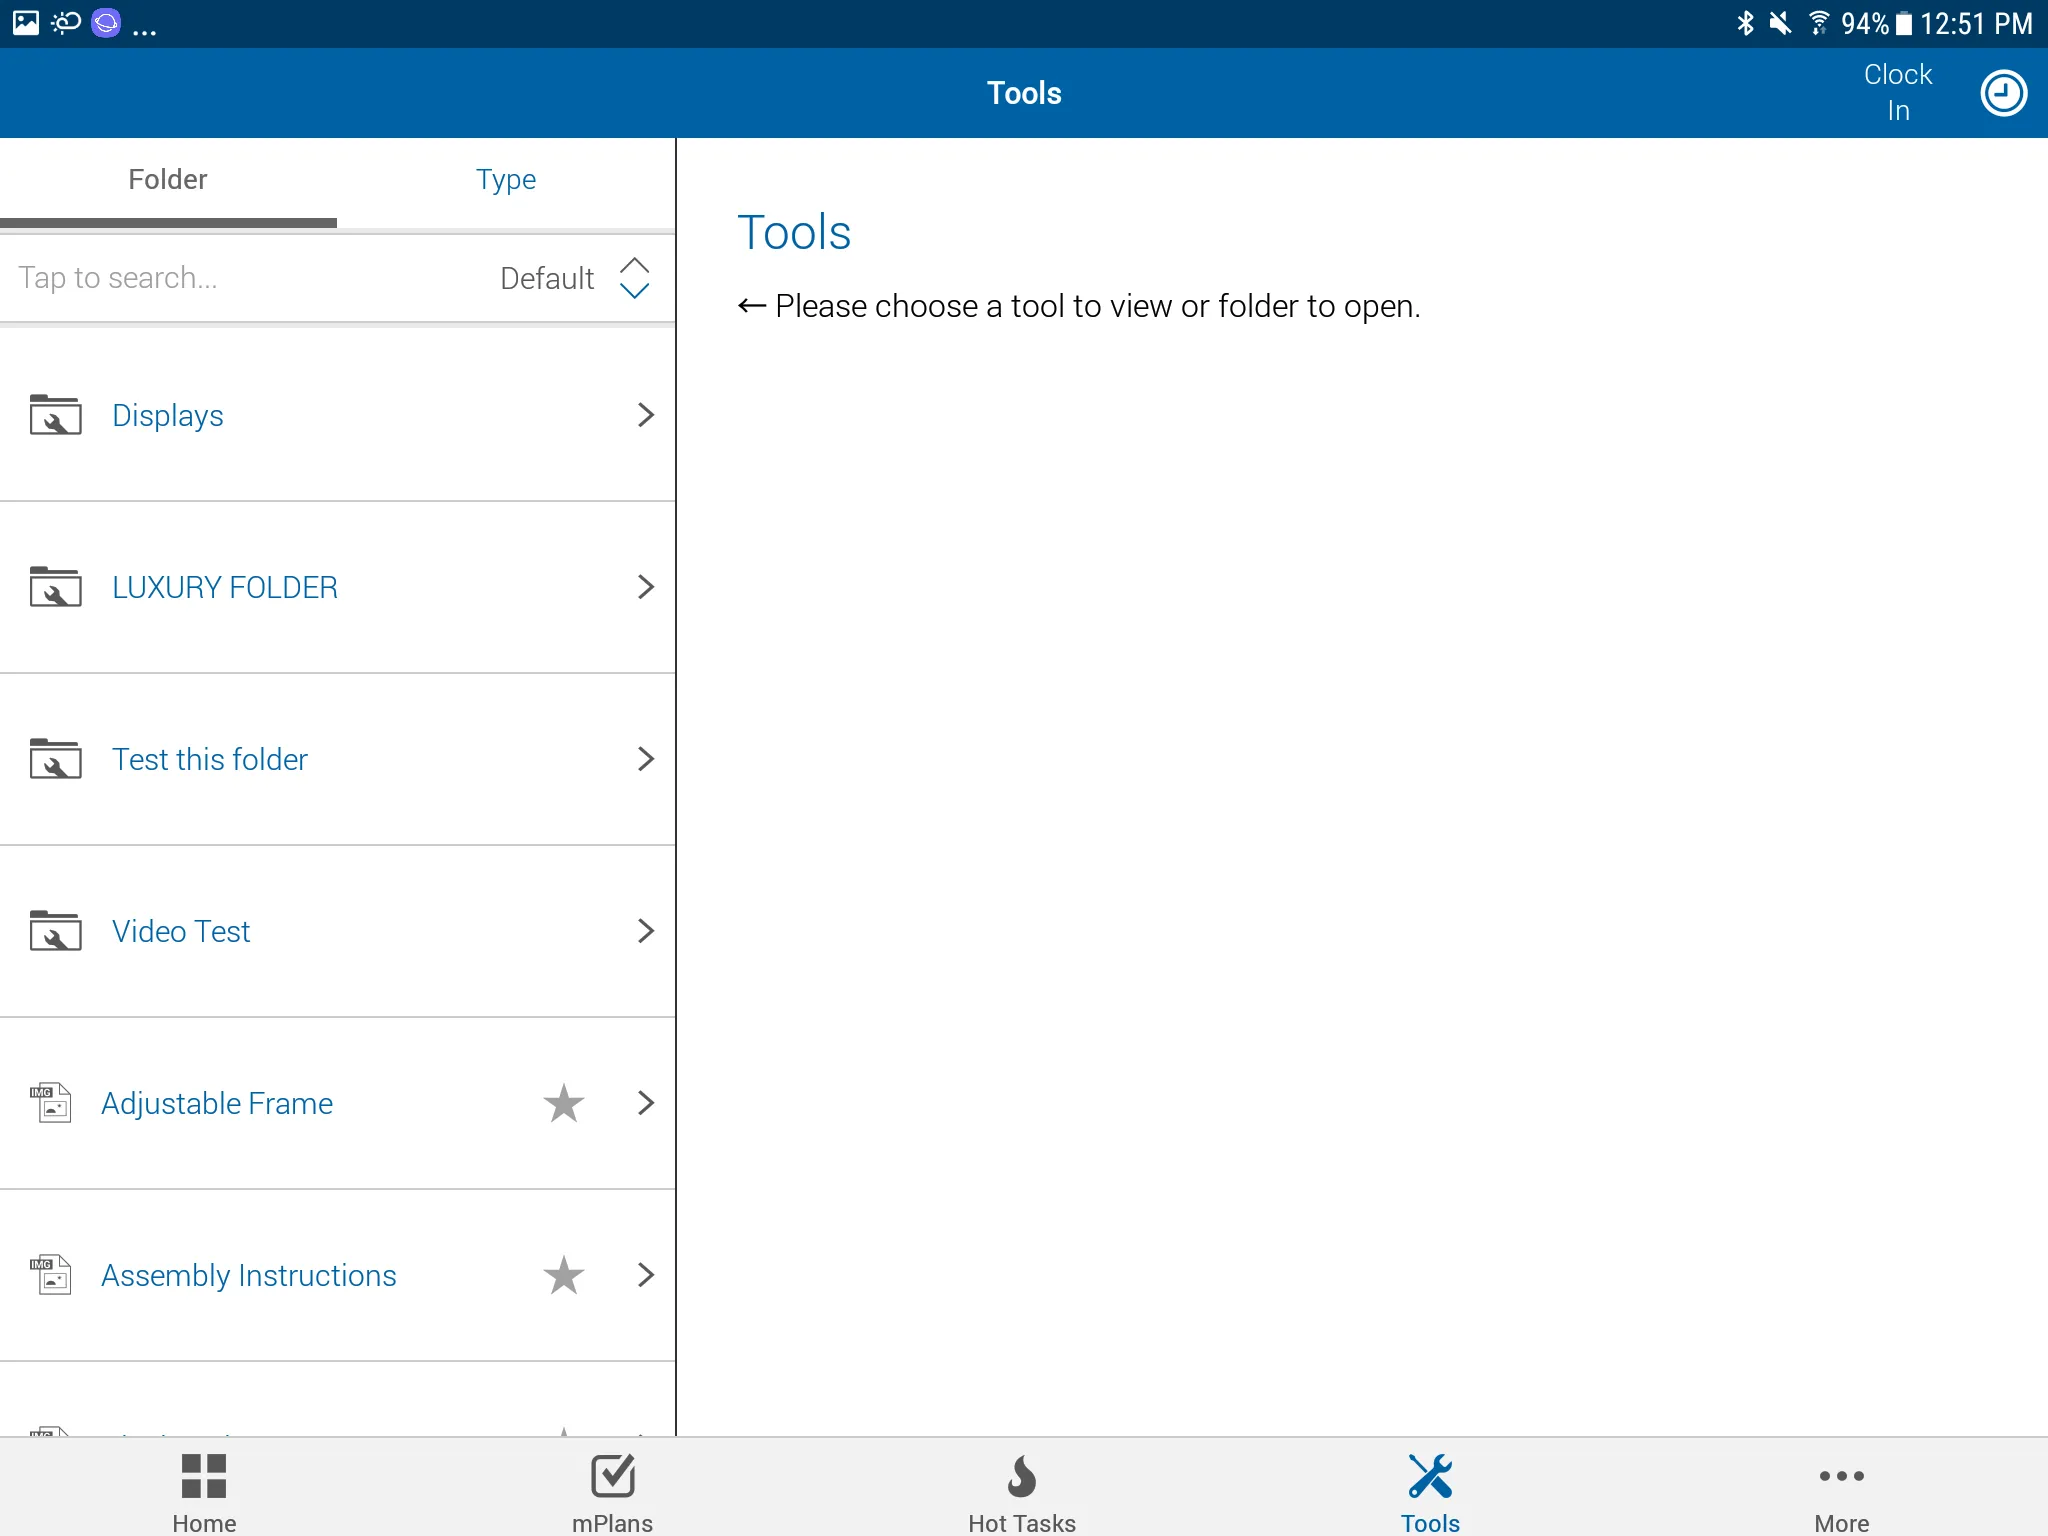Expand the Displays row chevron

pyautogui.click(x=645, y=415)
